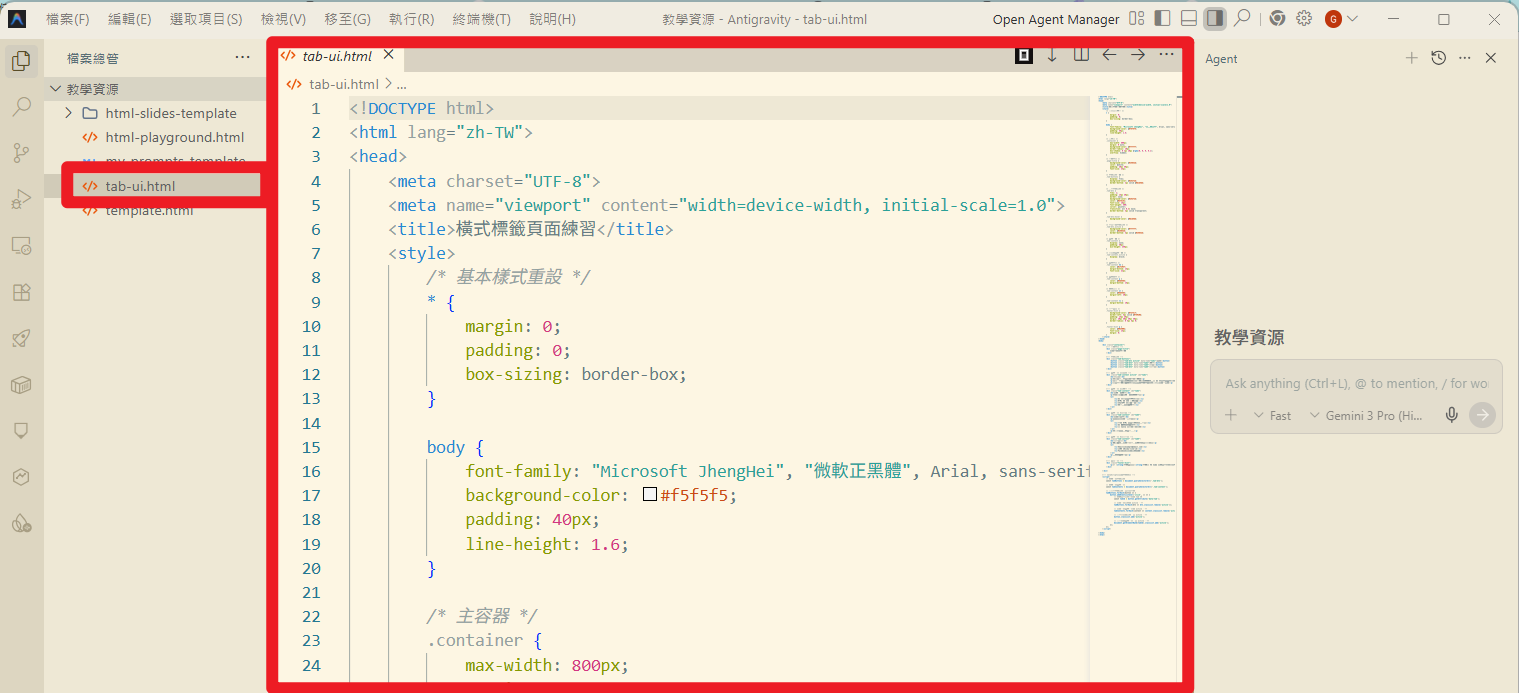Click the Chrome browser icon in title bar
The height and width of the screenshot is (693, 1519).
coord(1277,18)
